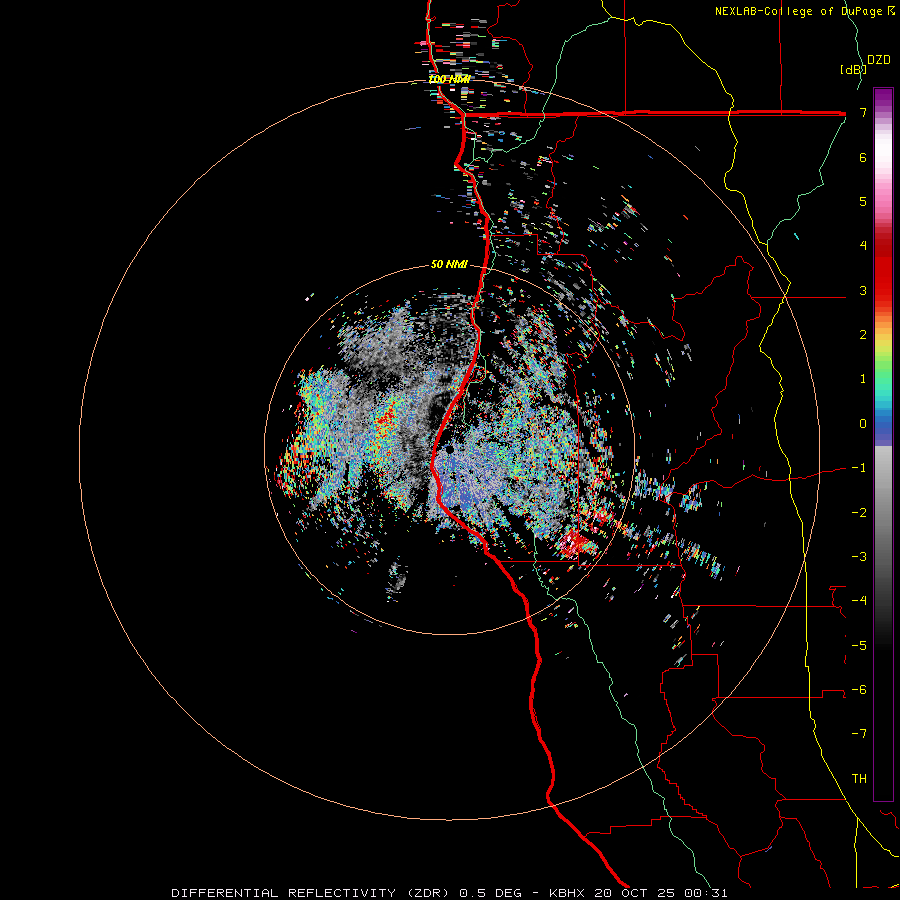The width and height of the screenshot is (900, 900).
Task: Click the 20 OCT 25 00:31 timestamp
Action: (660, 893)
